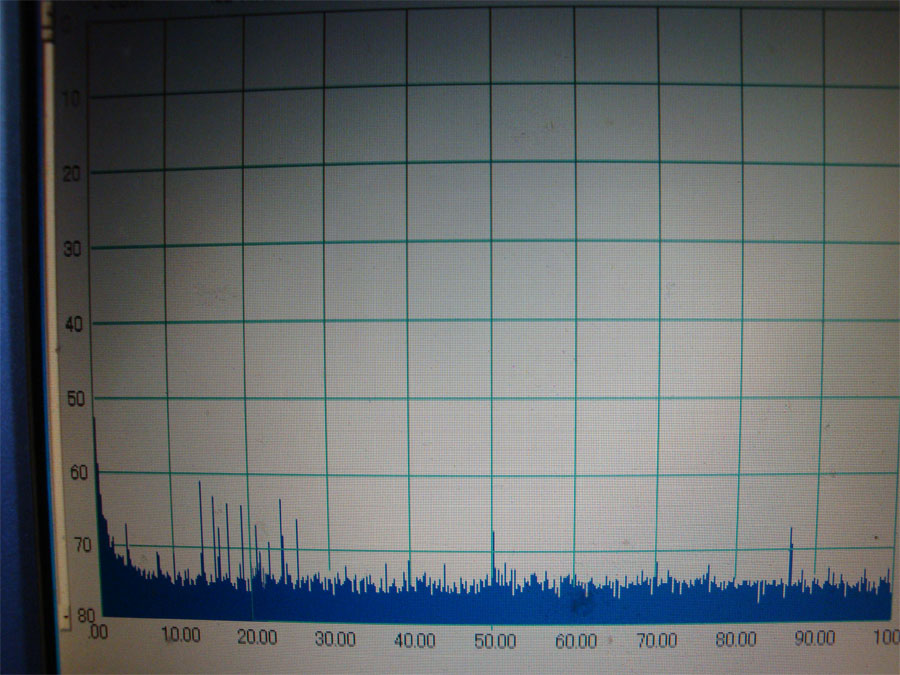Click the 70.00 horizontal axis label

tap(656, 639)
